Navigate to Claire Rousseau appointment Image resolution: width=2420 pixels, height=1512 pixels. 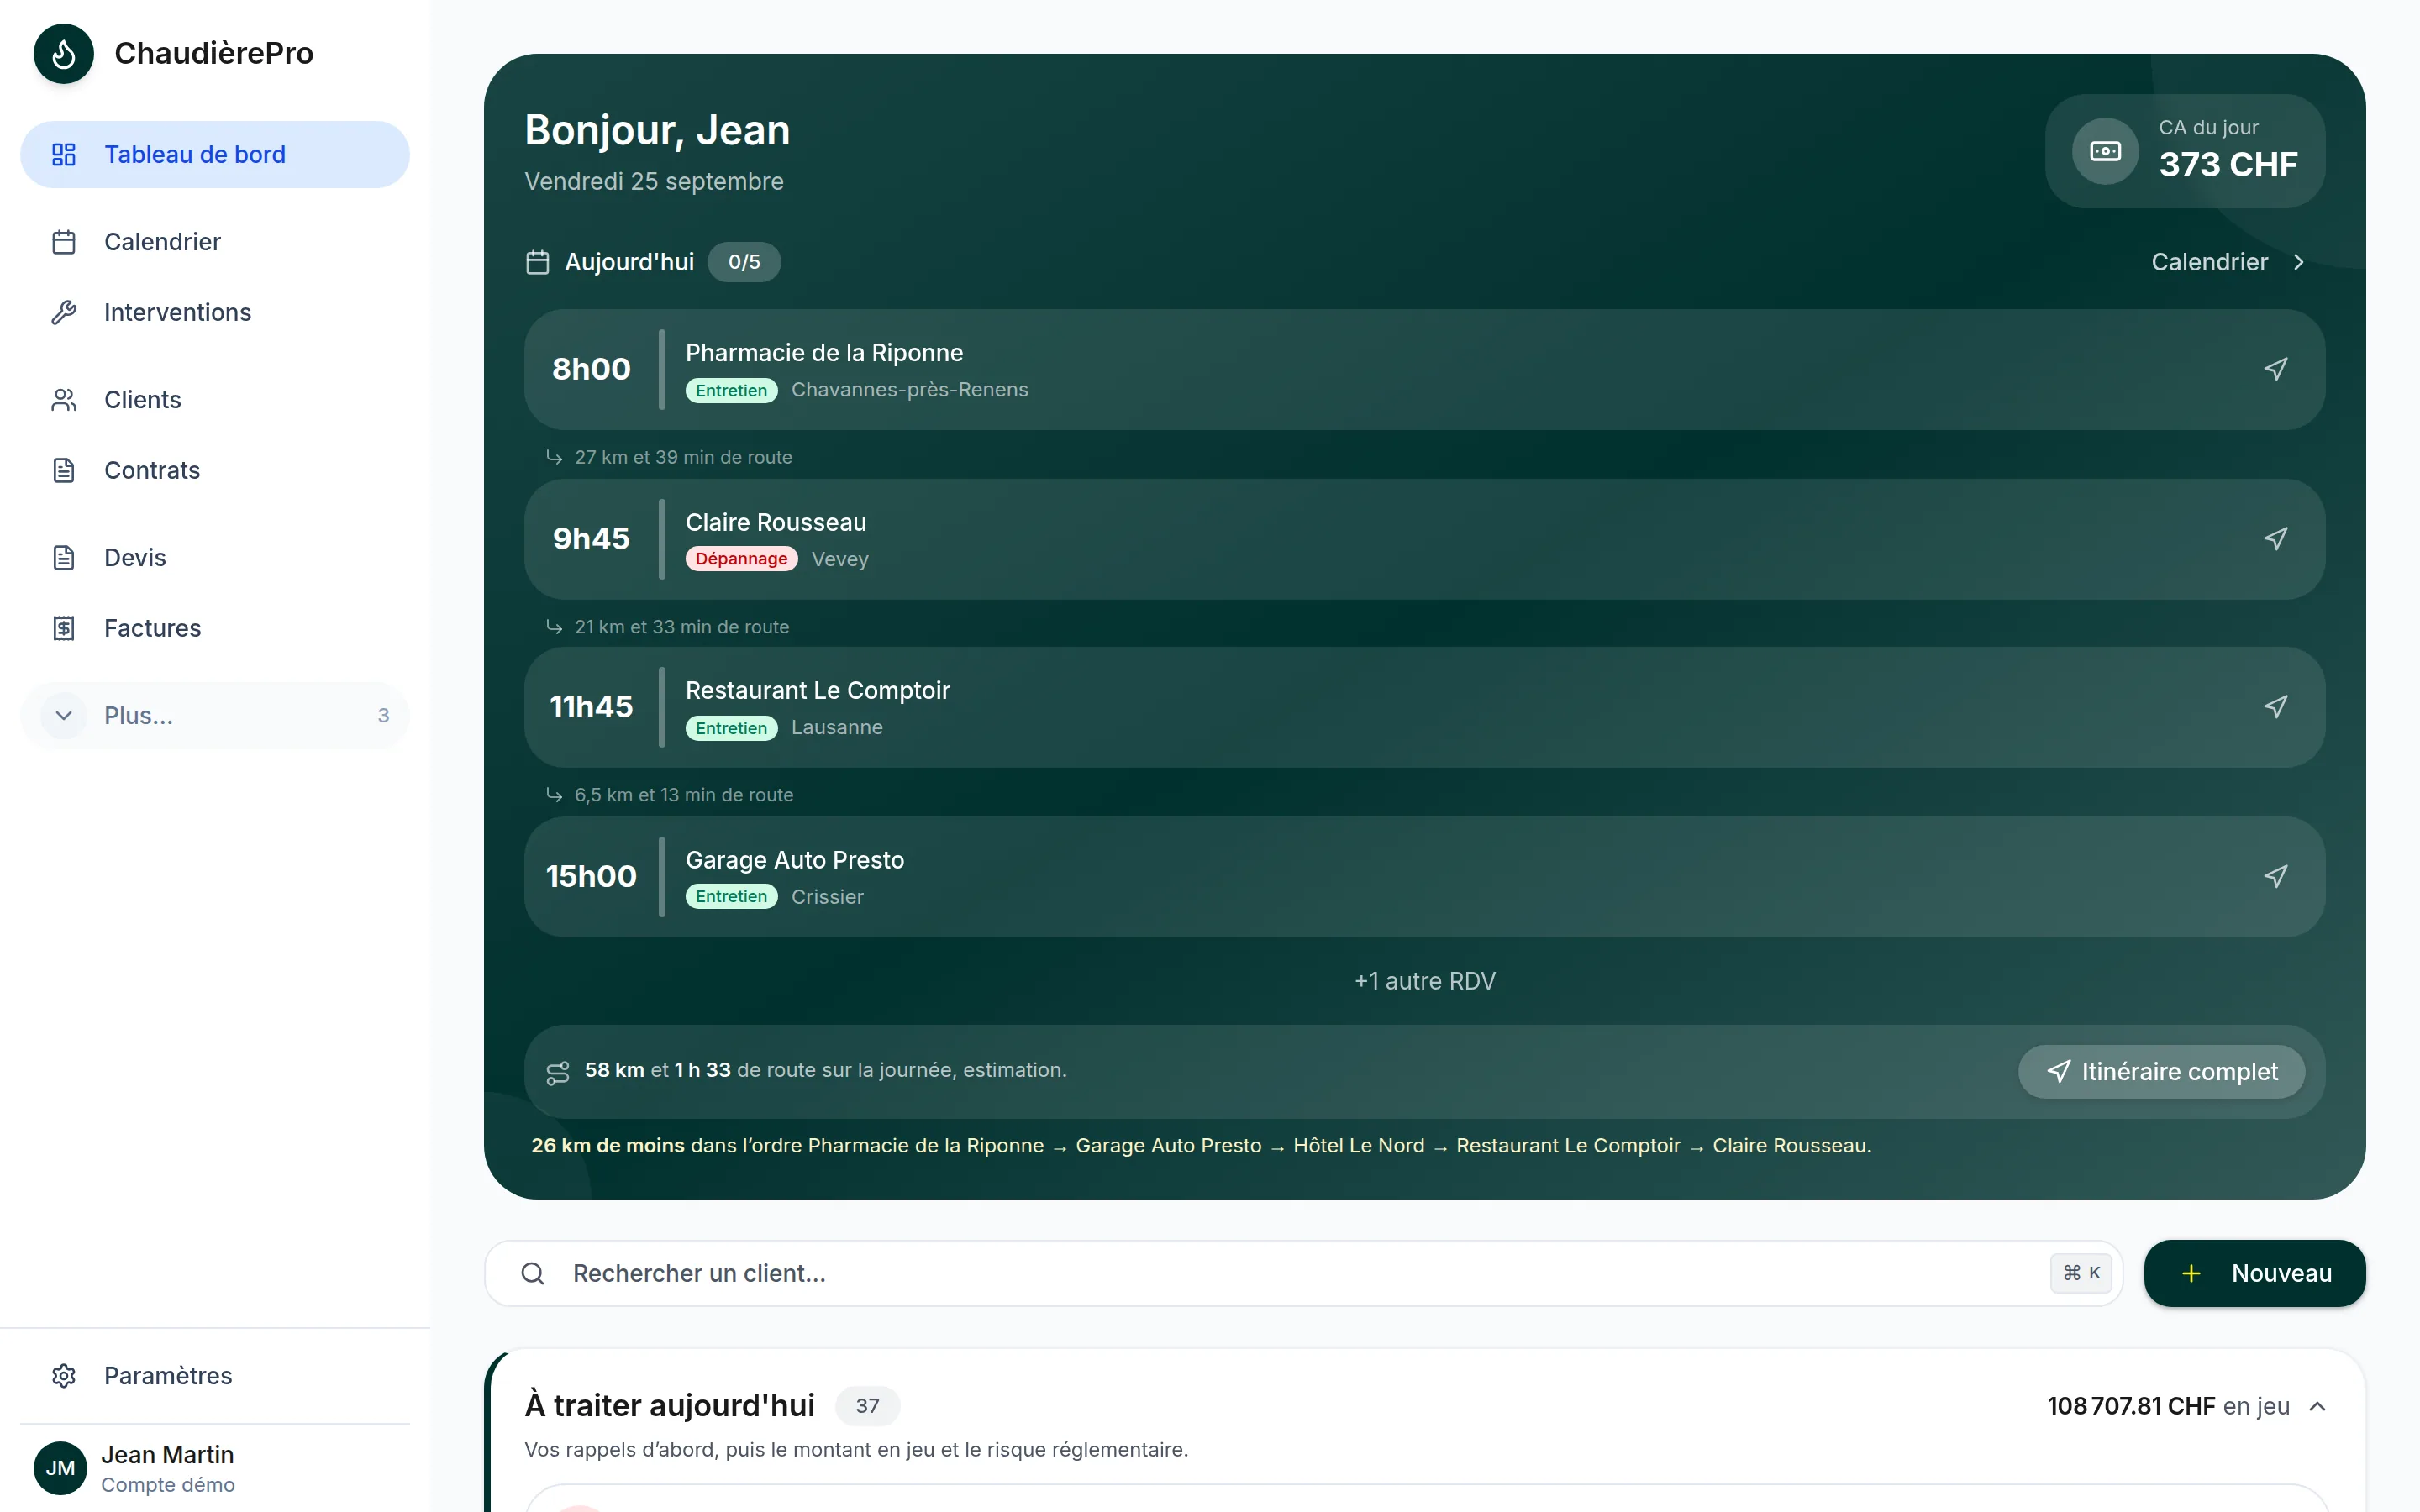point(2275,539)
